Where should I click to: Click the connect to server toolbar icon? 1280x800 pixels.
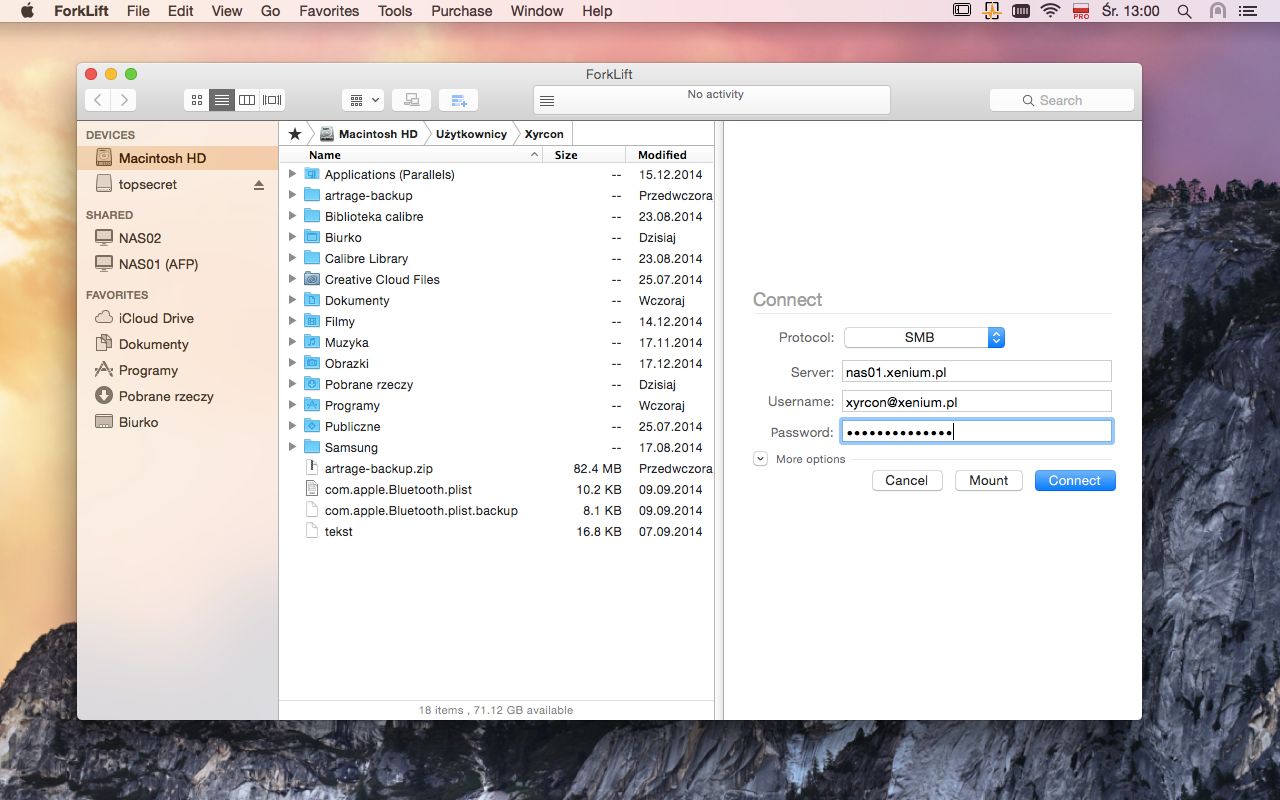[x=411, y=100]
